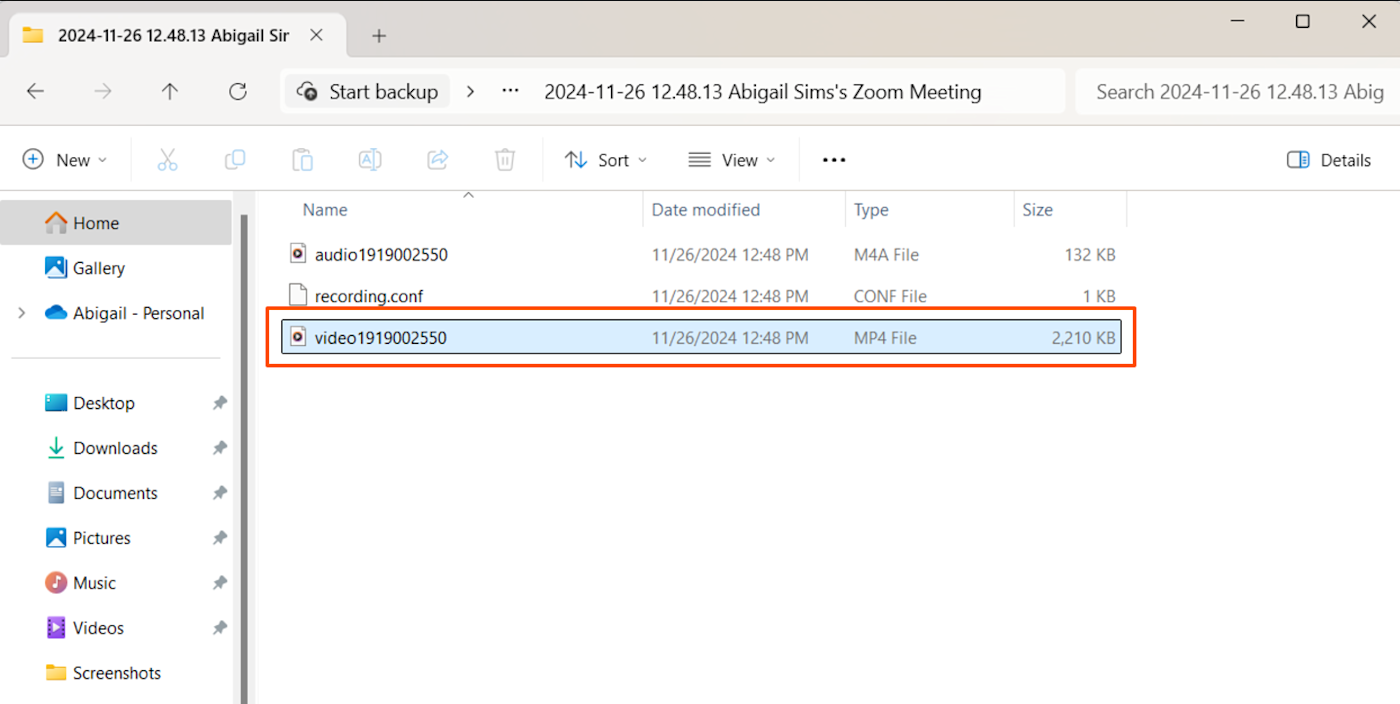Open the See more three-dots menu
1400x704 pixels.
(834, 160)
